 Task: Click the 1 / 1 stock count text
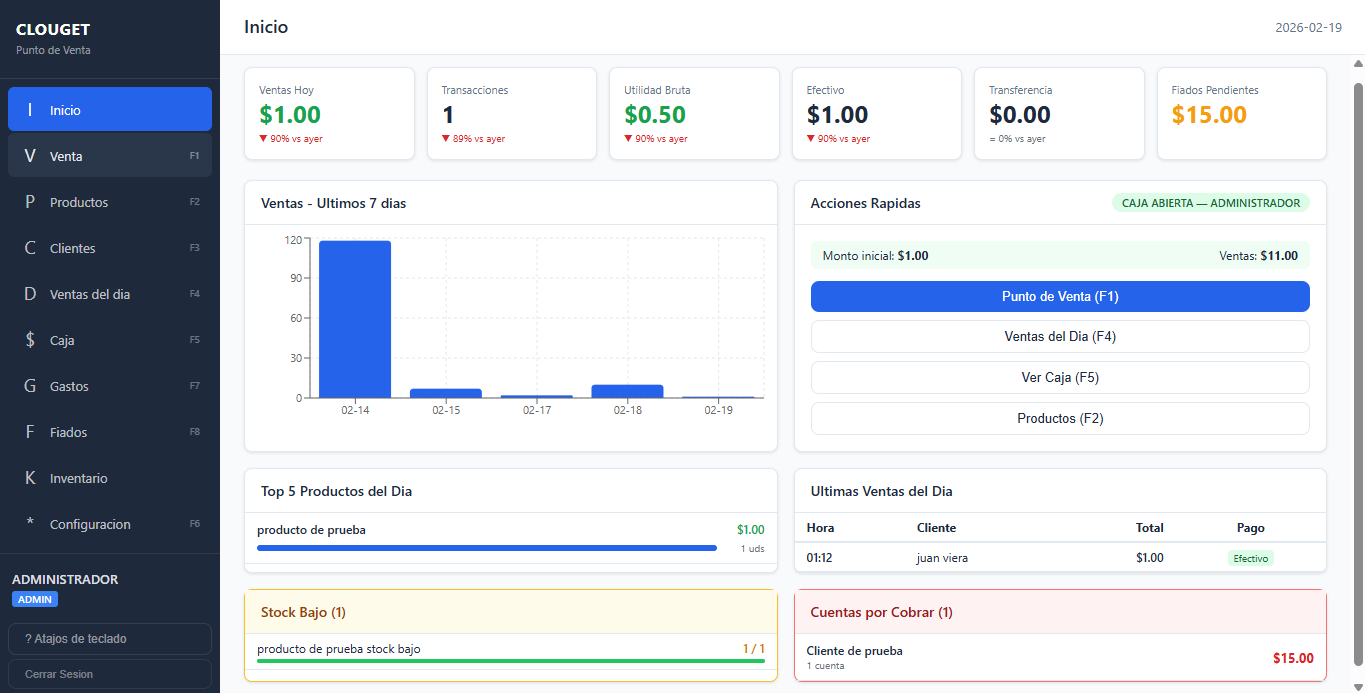(754, 649)
